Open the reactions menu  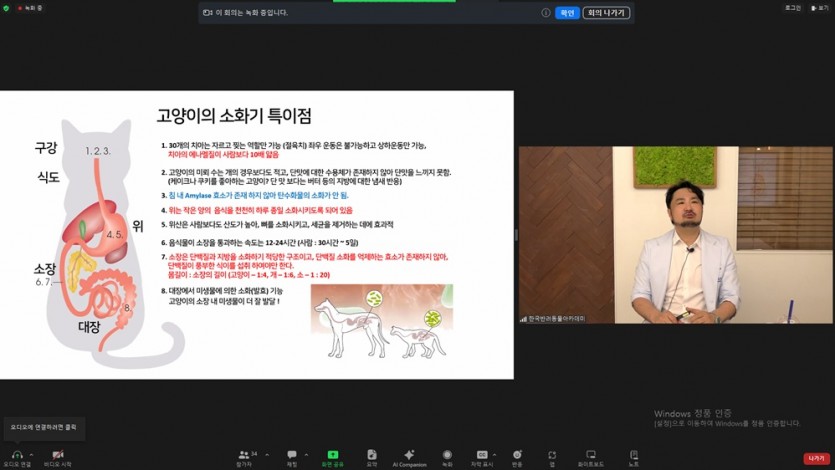[x=517, y=458]
